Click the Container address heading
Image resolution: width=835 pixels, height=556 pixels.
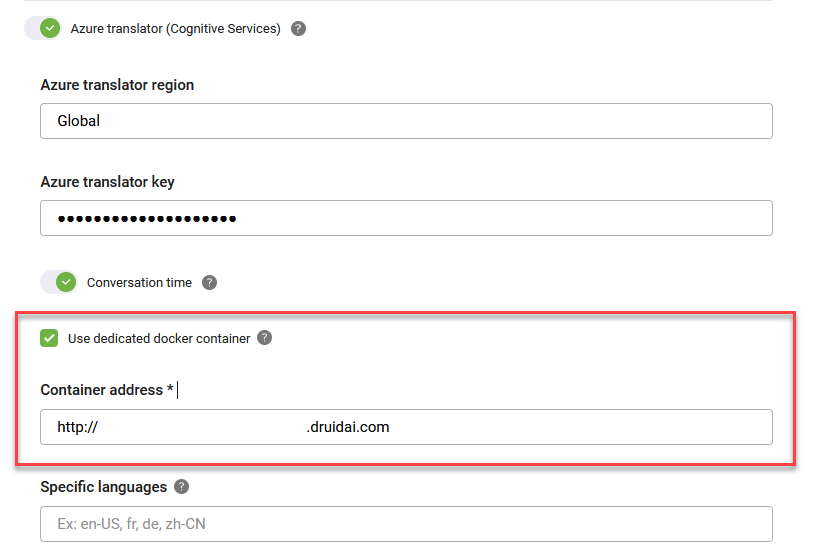[x=102, y=390]
